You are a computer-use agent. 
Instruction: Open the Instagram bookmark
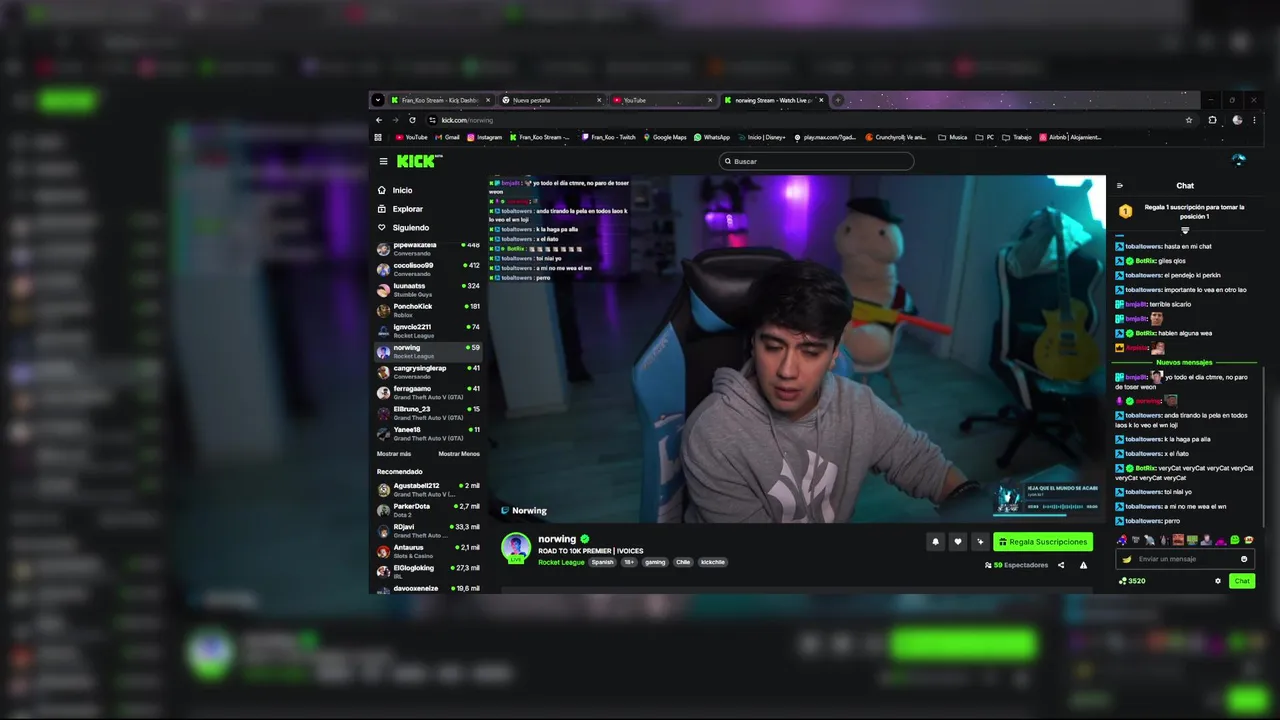coord(484,137)
